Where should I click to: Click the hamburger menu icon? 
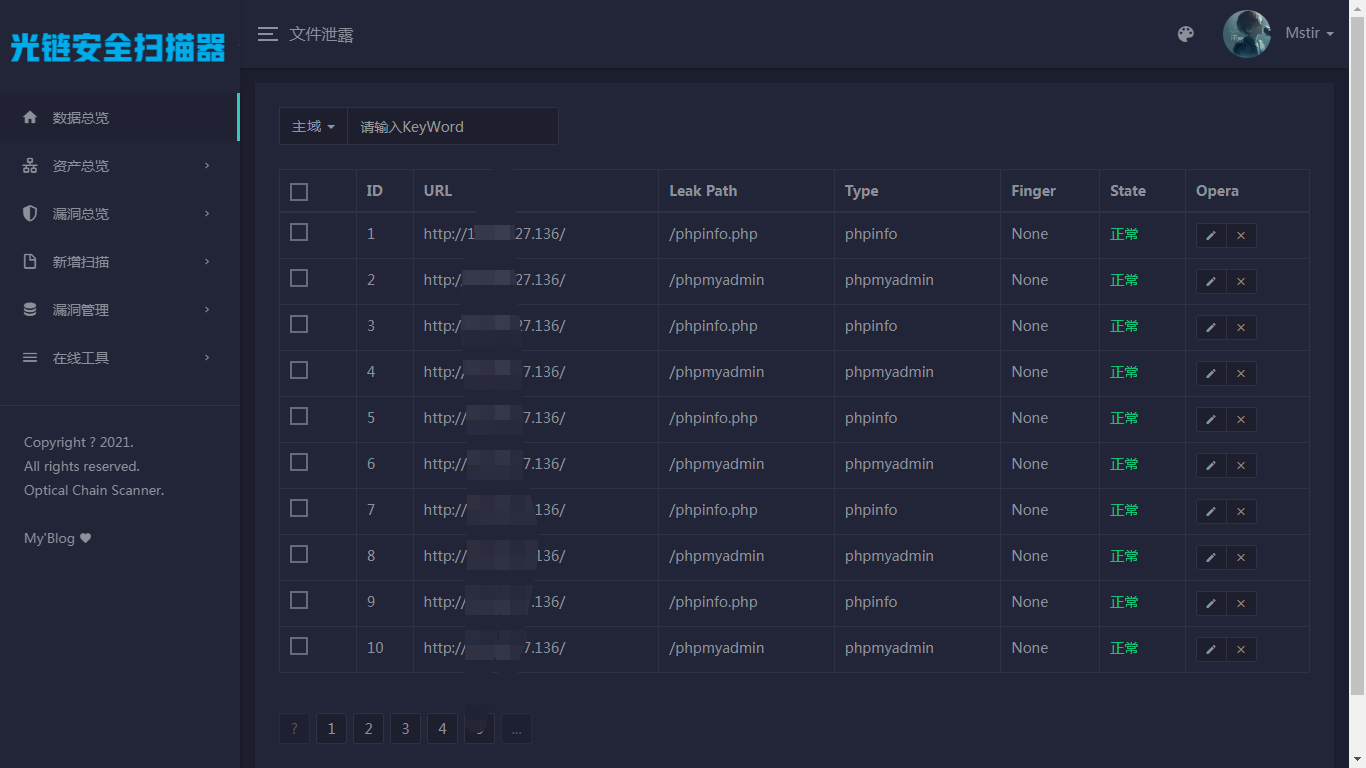267,34
